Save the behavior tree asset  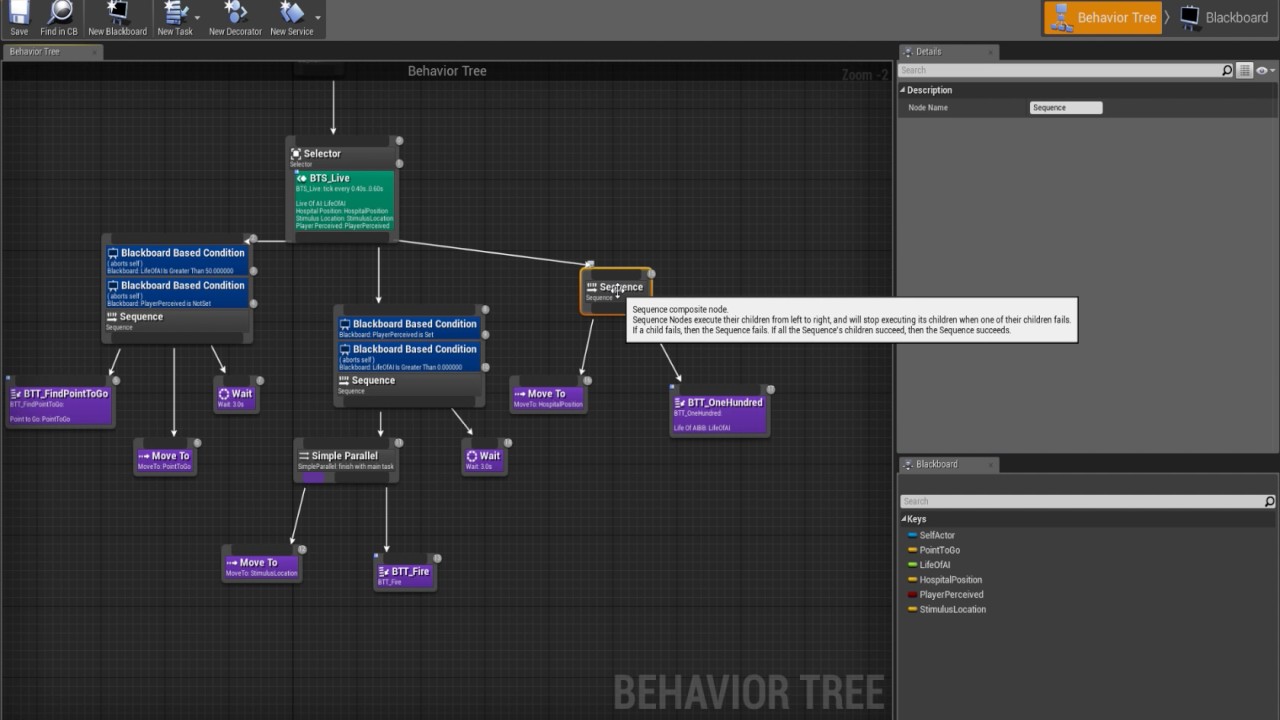19,19
